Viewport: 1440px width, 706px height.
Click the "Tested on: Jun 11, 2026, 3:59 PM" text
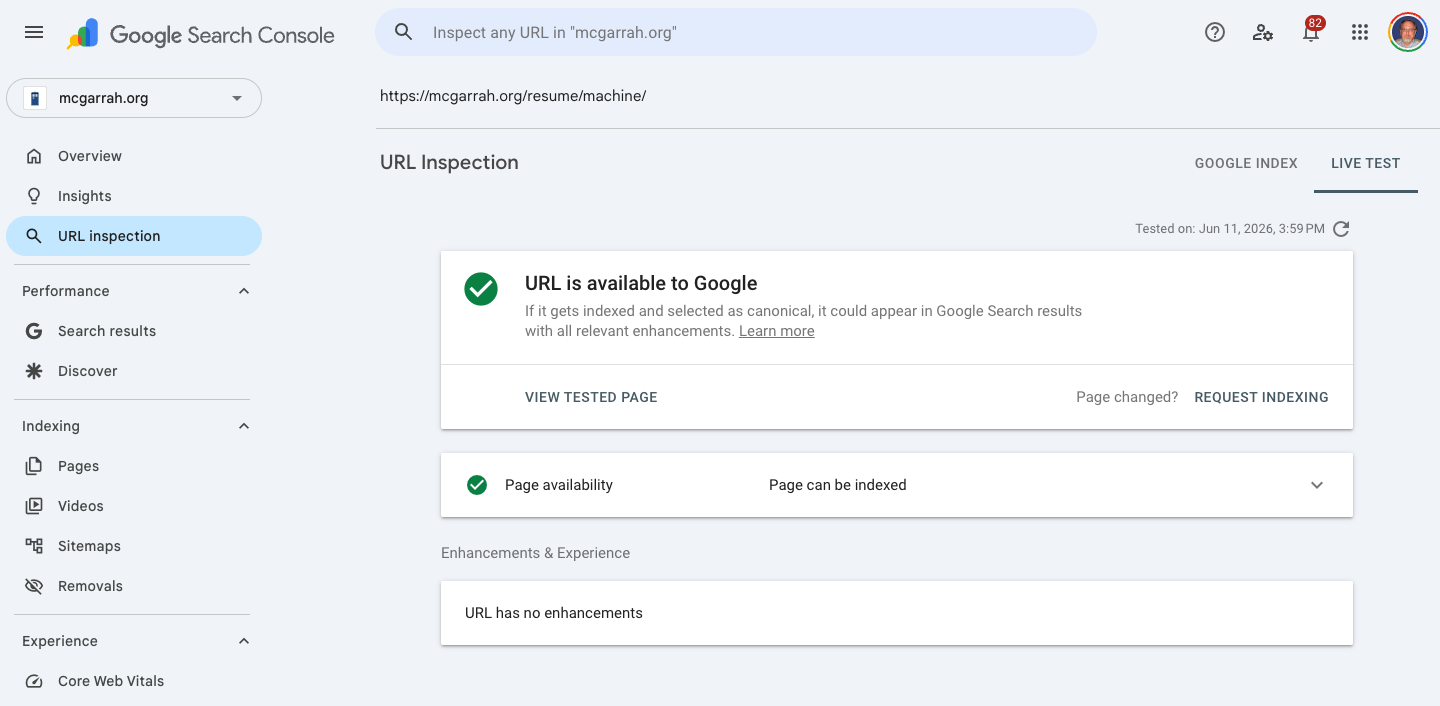(1230, 229)
